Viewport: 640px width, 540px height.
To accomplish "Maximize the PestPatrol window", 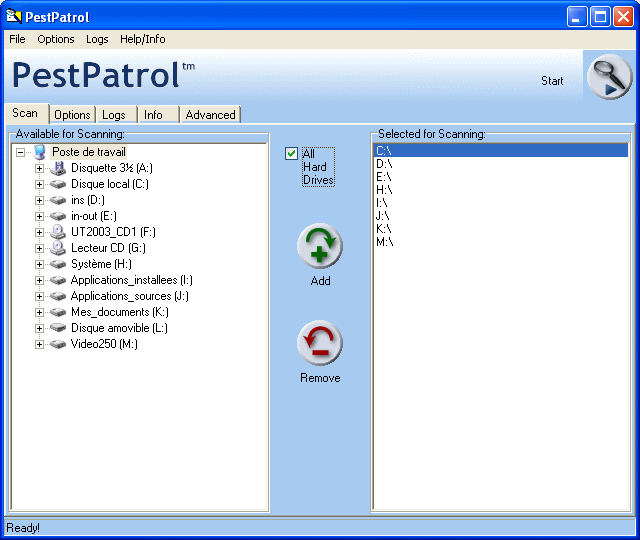I will coord(600,17).
